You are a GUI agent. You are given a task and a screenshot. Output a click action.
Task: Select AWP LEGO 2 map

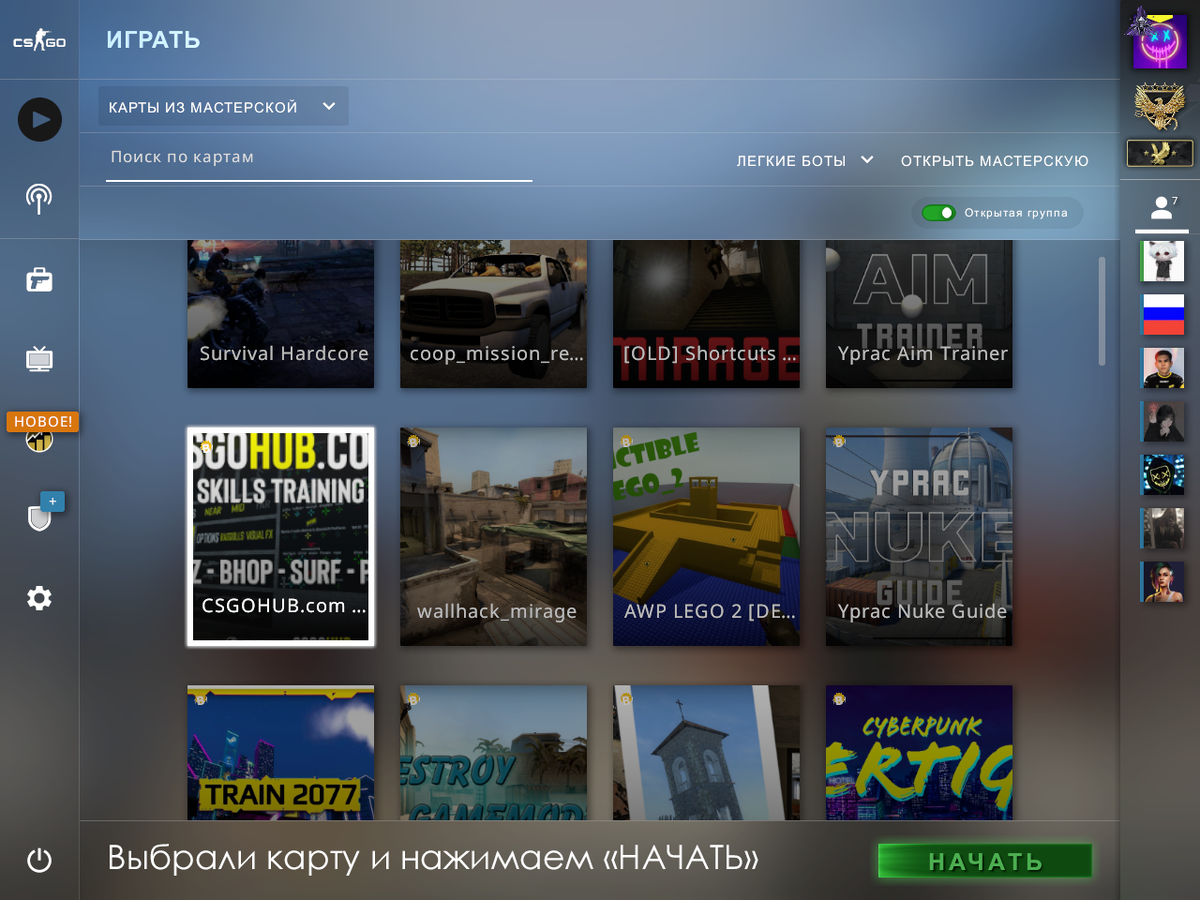(x=707, y=537)
